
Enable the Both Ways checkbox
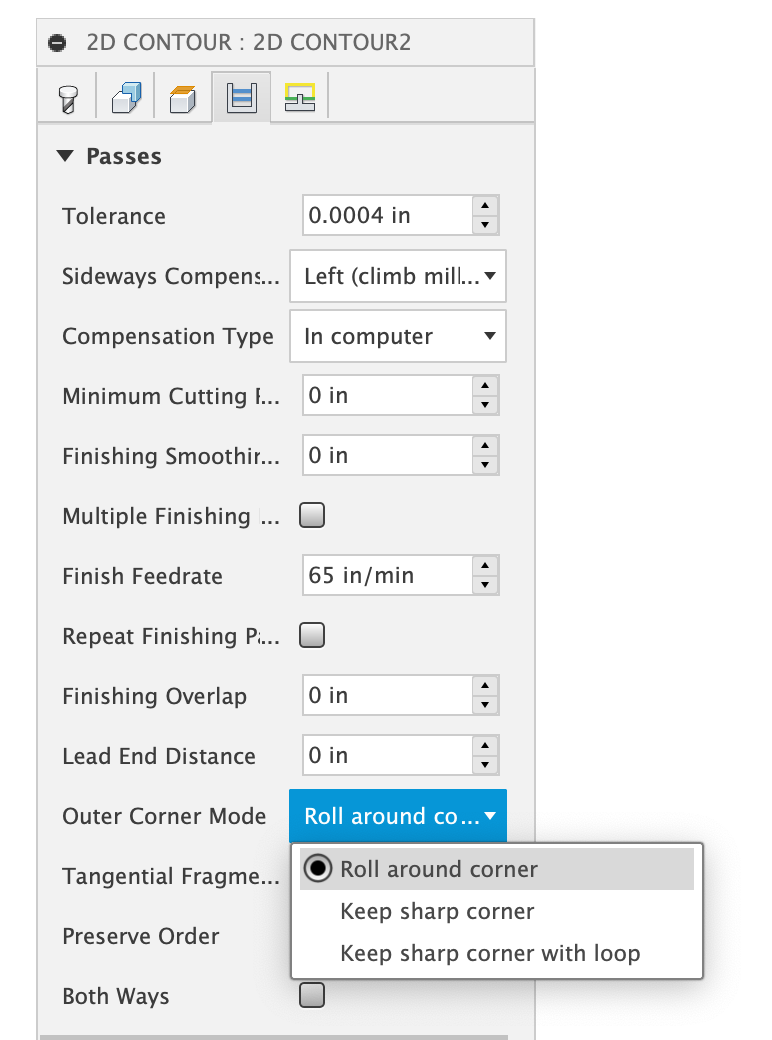click(x=313, y=996)
